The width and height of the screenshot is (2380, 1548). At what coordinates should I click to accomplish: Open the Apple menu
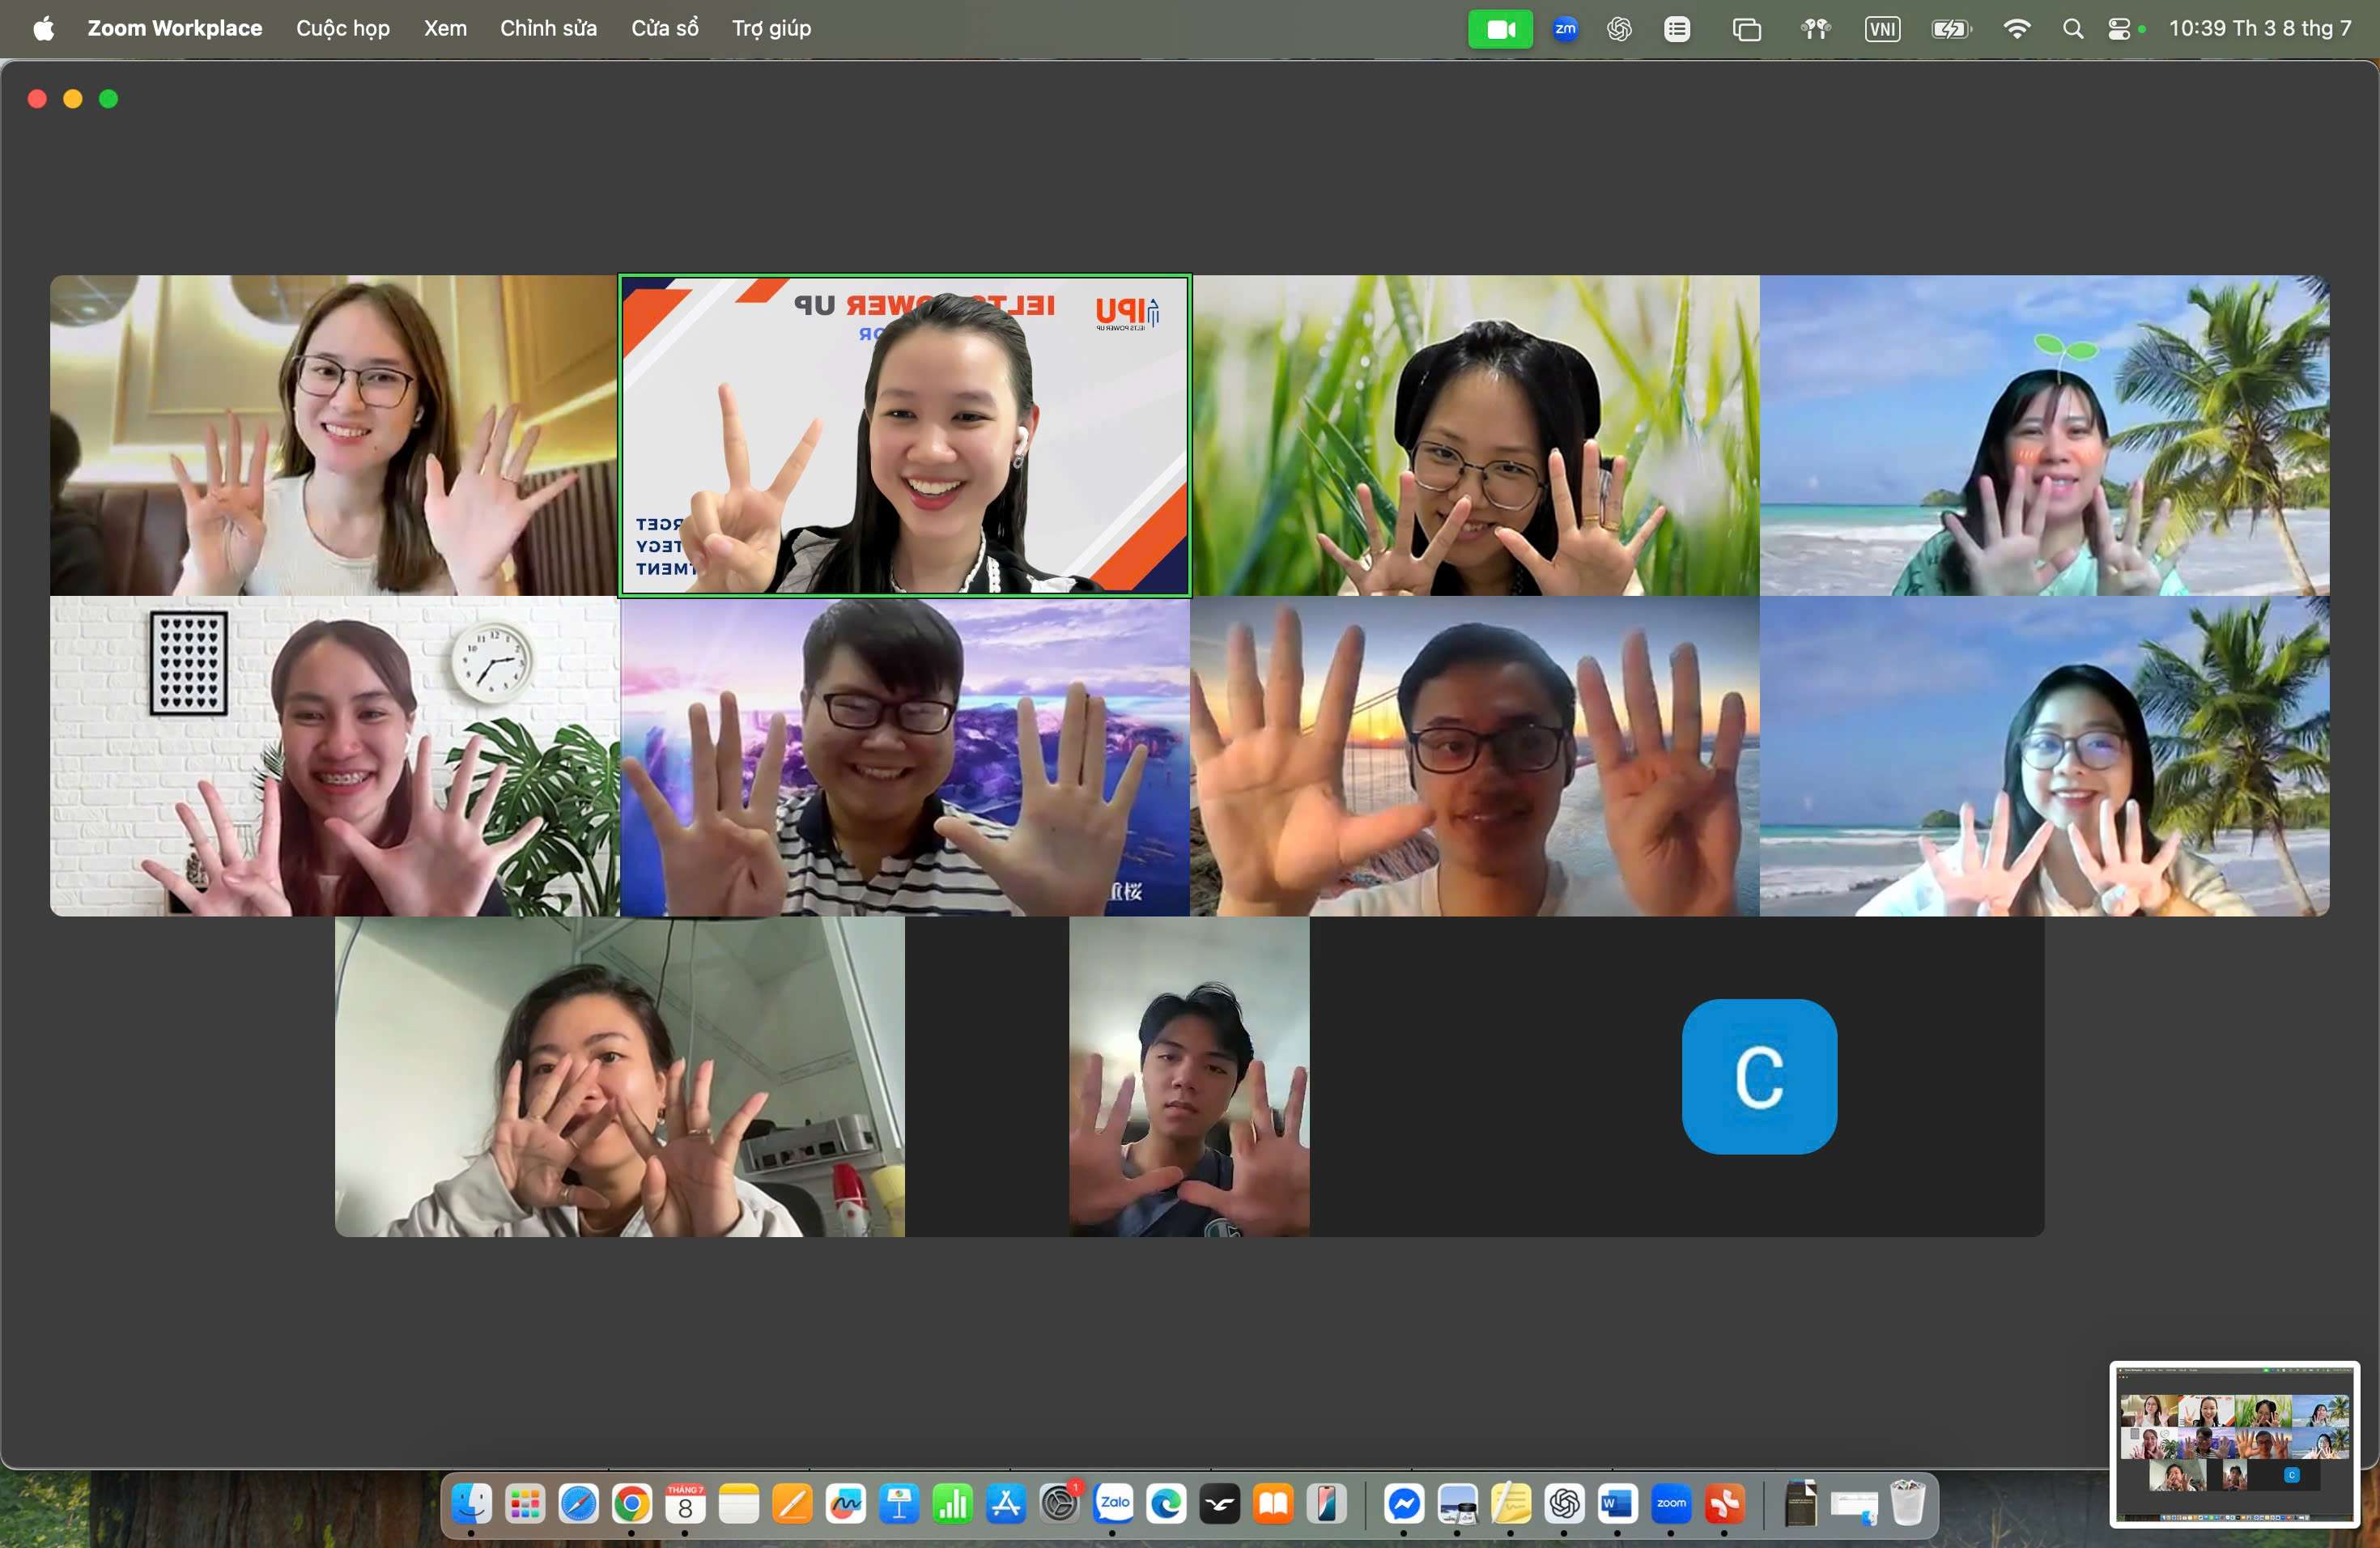(43, 28)
